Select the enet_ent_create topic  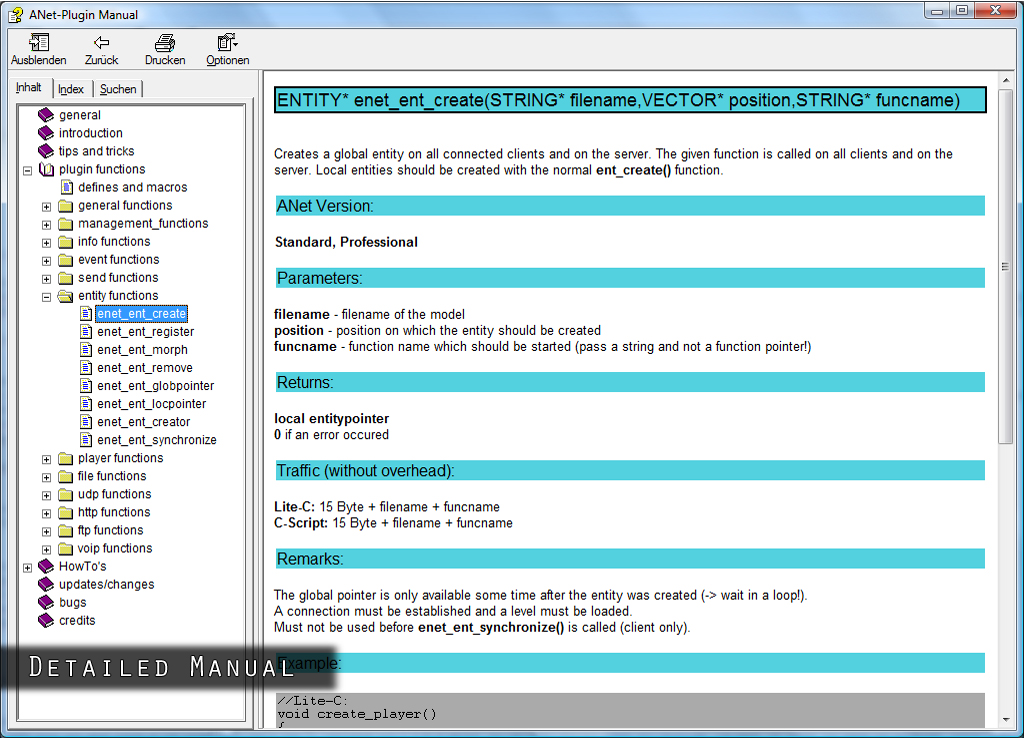click(142, 313)
